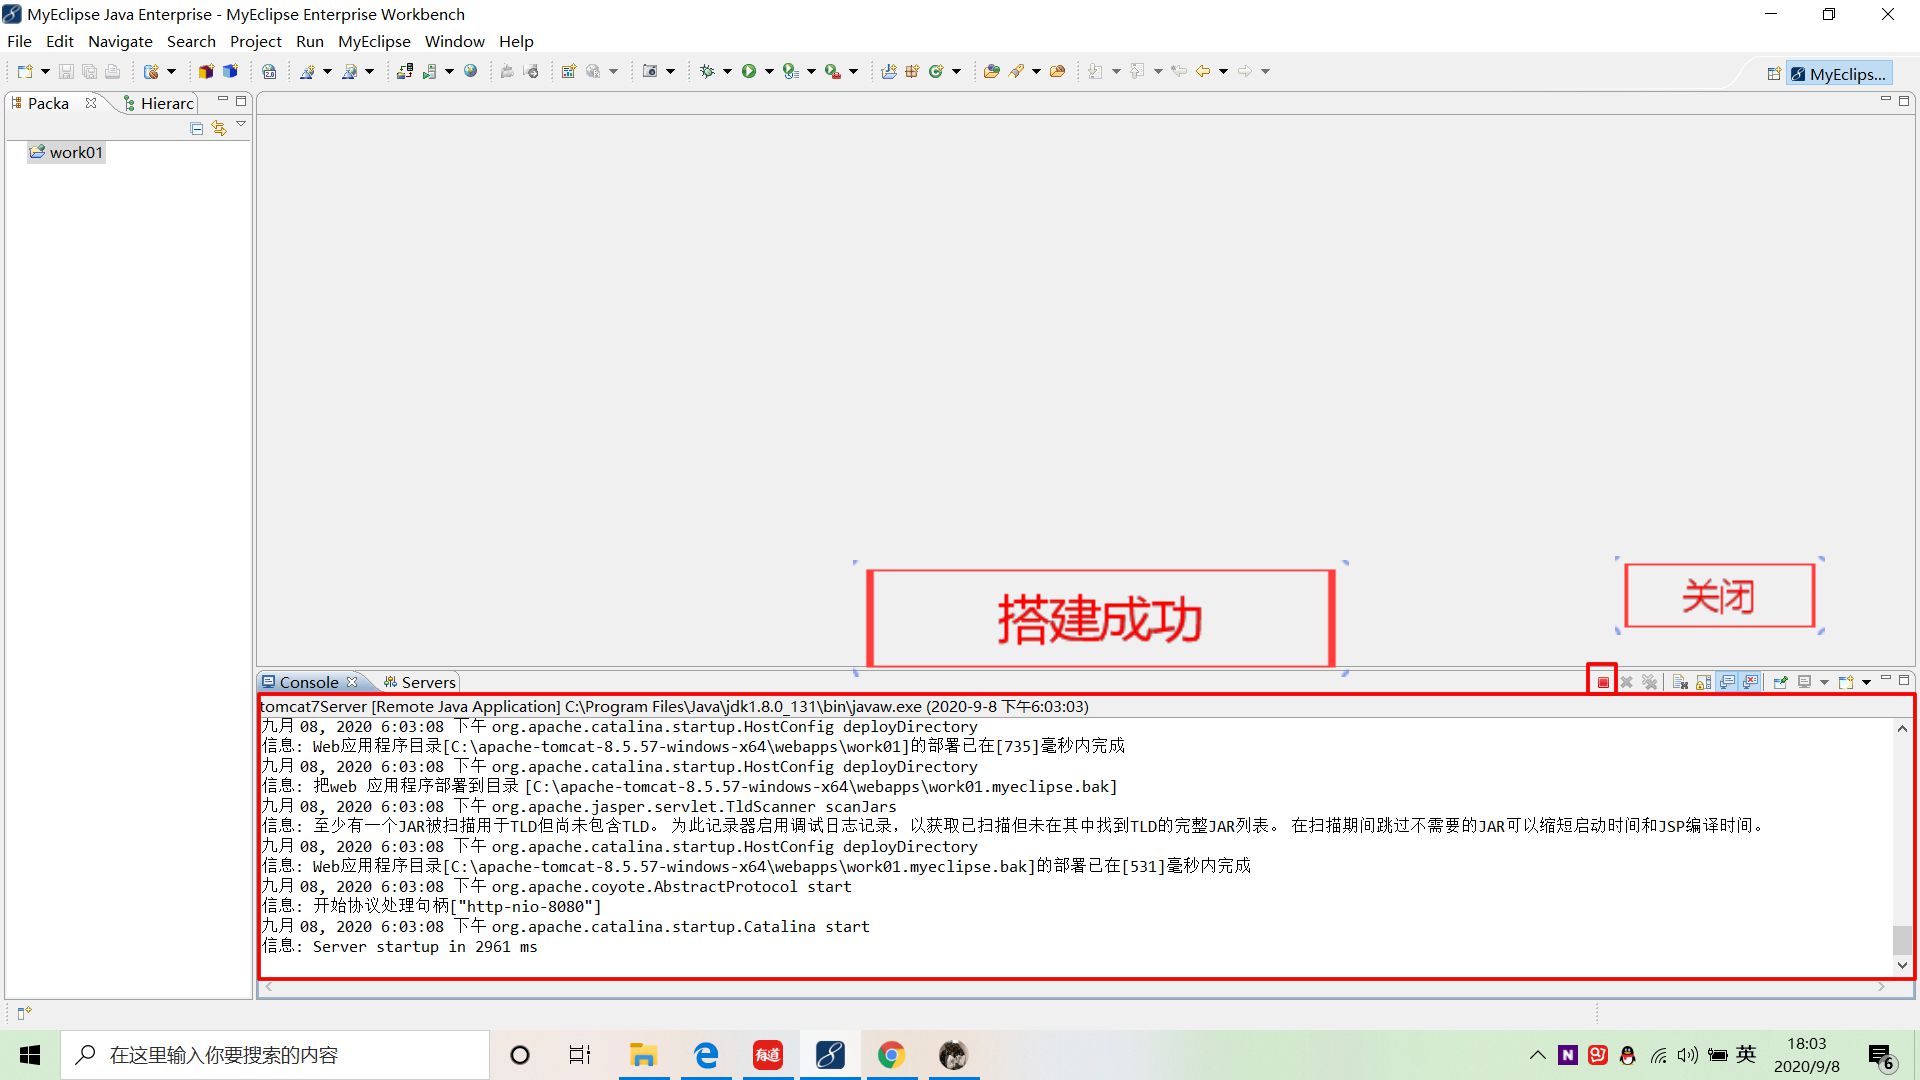The height and width of the screenshot is (1080, 1920).
Task: Click the green Run button in toolbar
Action: (x=748, y=71)
